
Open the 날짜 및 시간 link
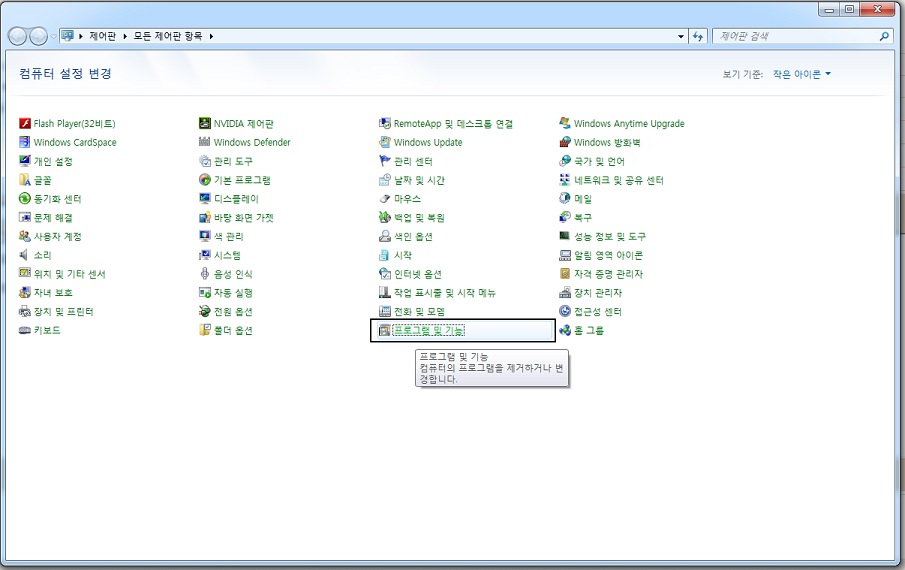419,180
